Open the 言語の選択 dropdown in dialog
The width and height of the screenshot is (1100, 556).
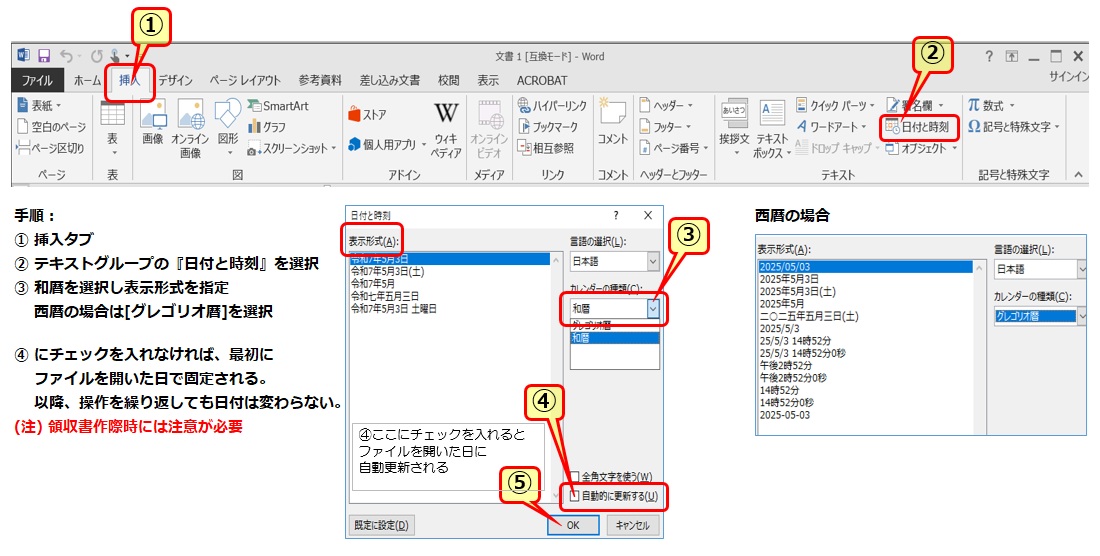(x=653, y=262)
